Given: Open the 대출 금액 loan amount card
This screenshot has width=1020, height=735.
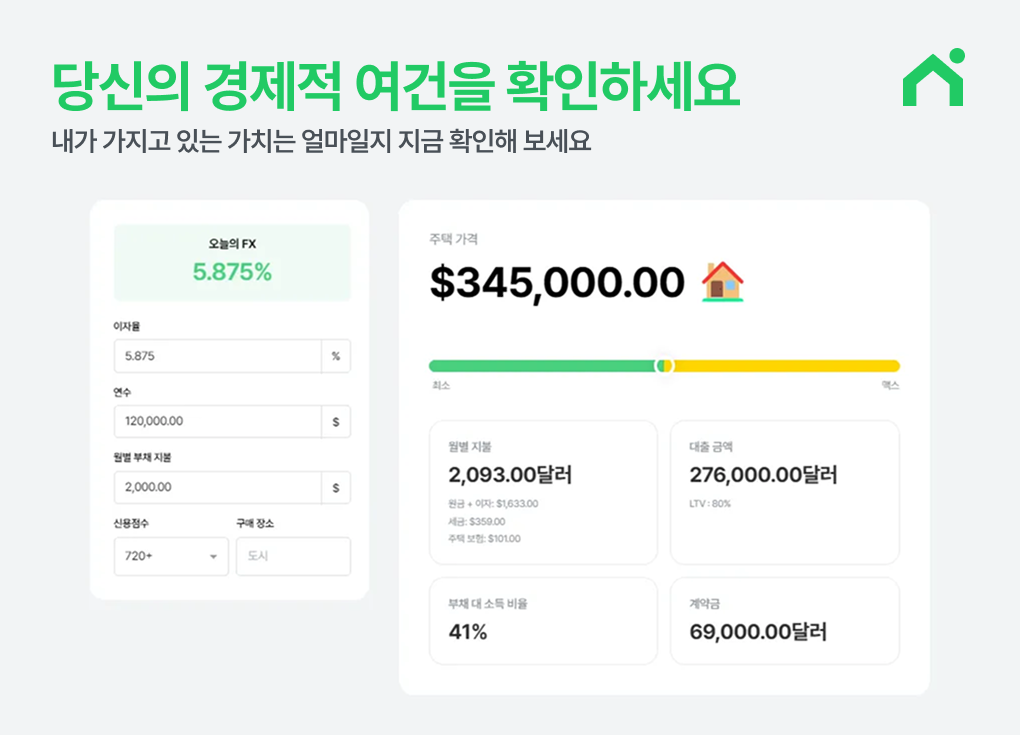Looking at the screenshot, I should click(784, 492).
